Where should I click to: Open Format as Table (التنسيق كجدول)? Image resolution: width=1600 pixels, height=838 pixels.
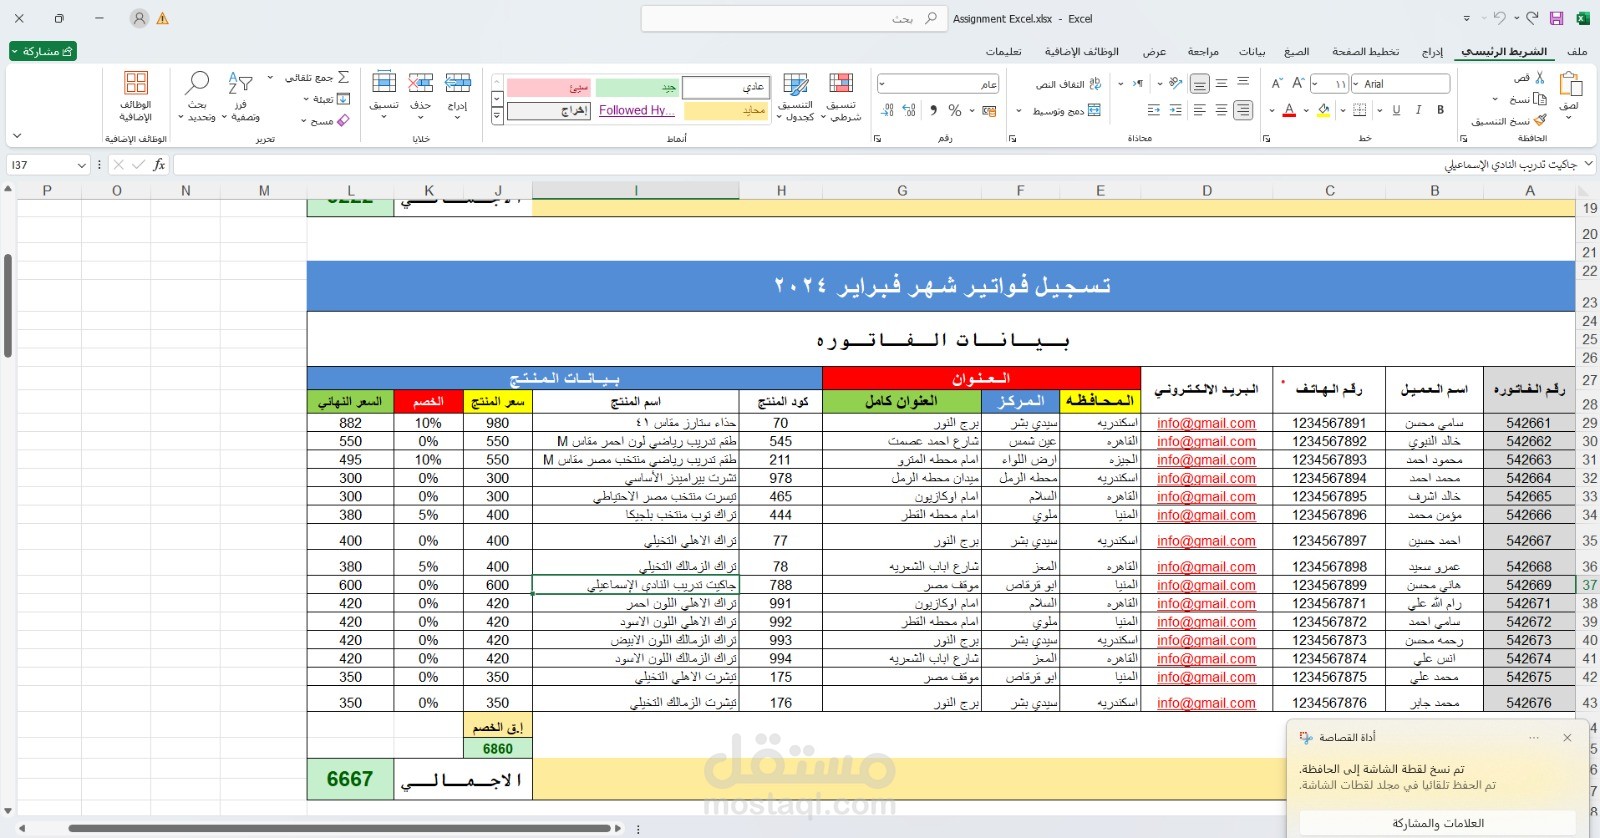796,97
